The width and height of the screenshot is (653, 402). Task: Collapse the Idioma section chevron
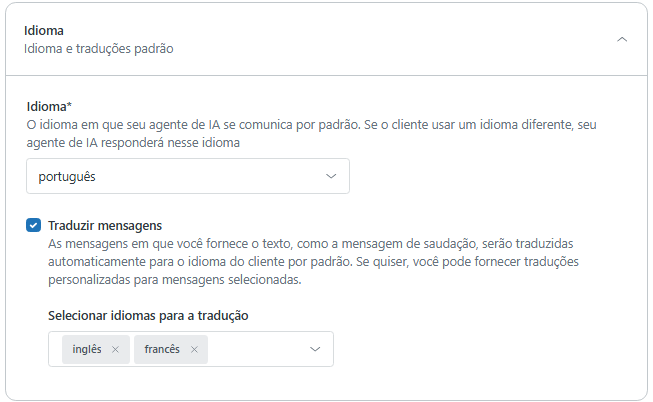(x=622, y=40)
